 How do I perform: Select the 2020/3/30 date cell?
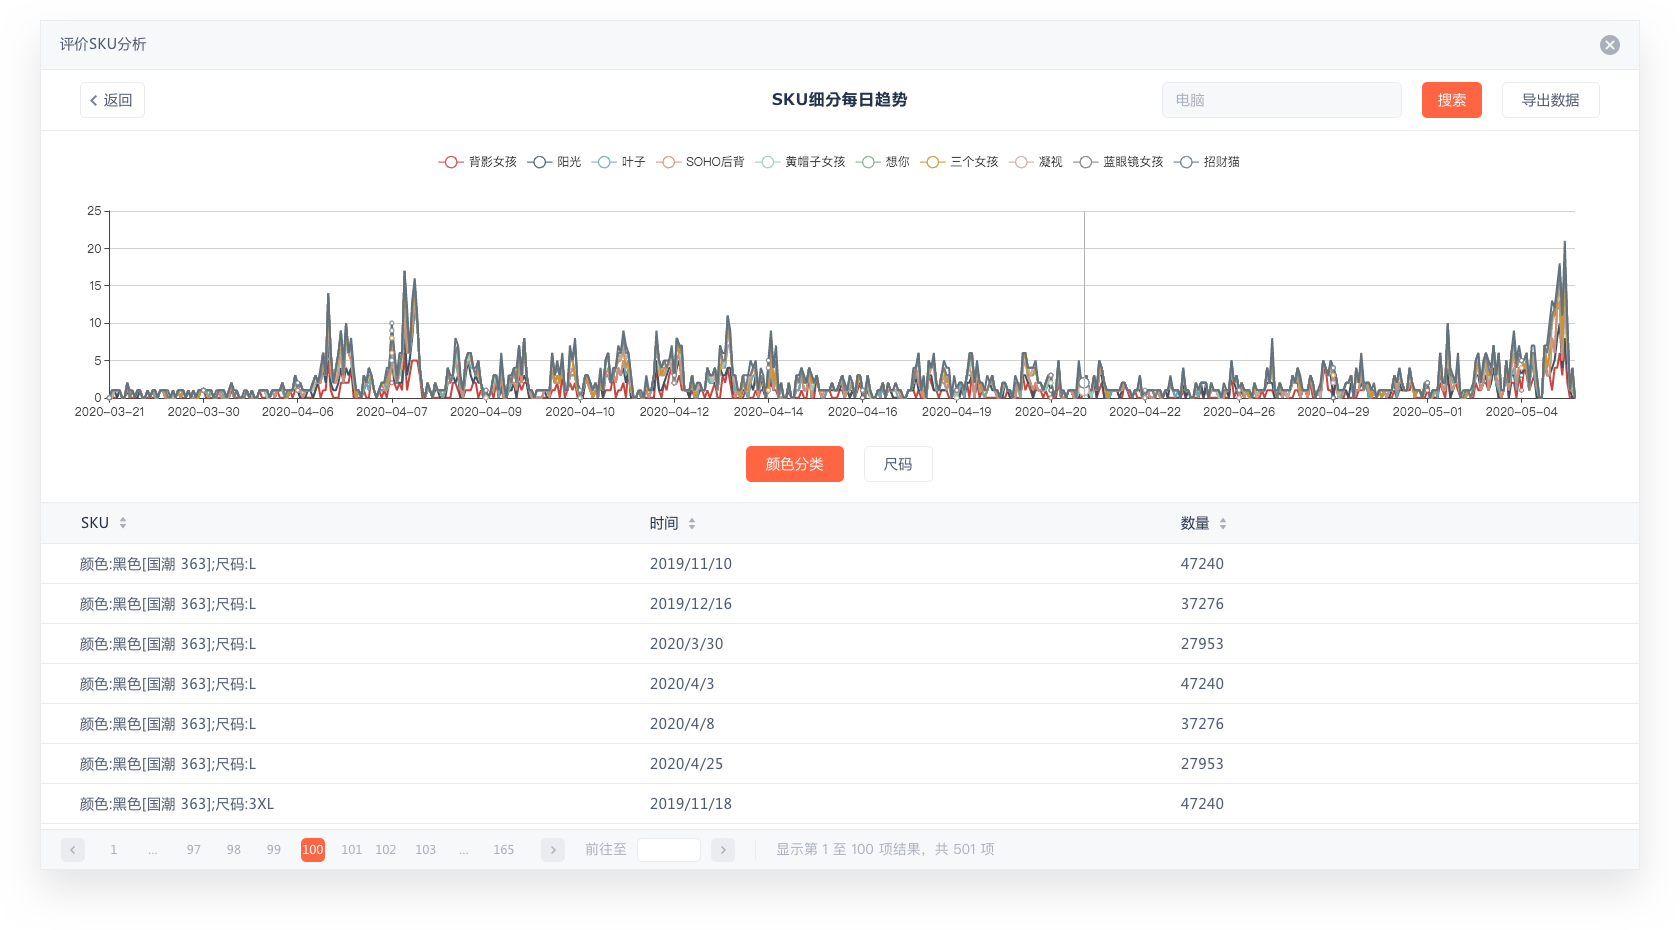coord(686,644)
